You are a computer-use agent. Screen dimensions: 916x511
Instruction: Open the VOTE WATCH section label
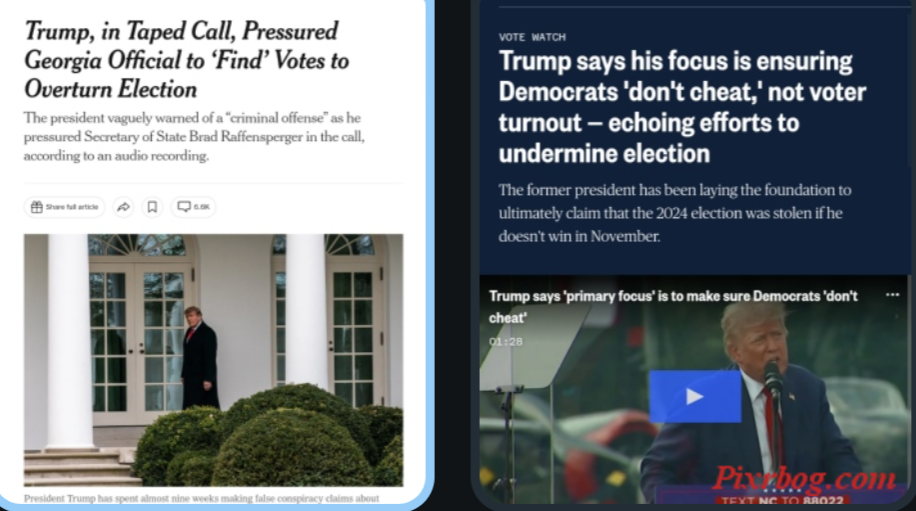532,37
